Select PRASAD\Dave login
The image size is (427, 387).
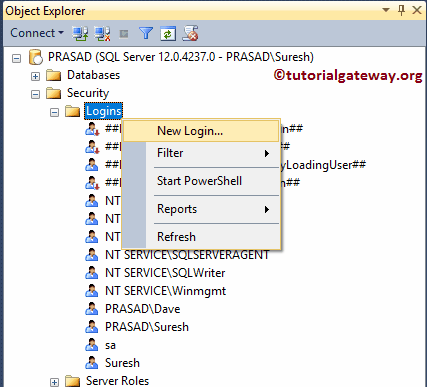[143, 309]
